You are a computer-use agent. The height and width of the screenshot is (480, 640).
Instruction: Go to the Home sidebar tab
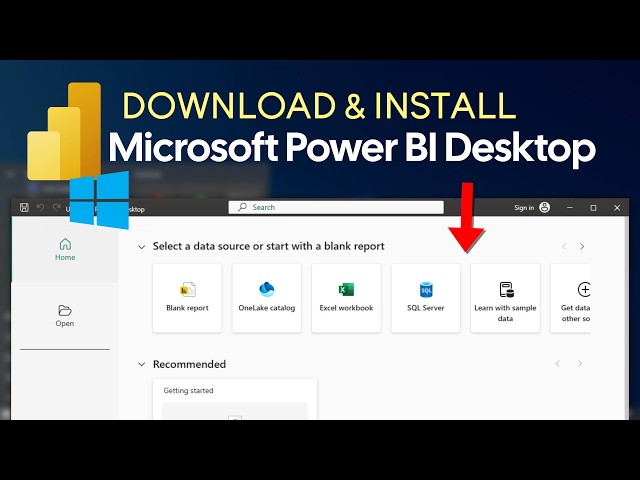pos(65,249)
